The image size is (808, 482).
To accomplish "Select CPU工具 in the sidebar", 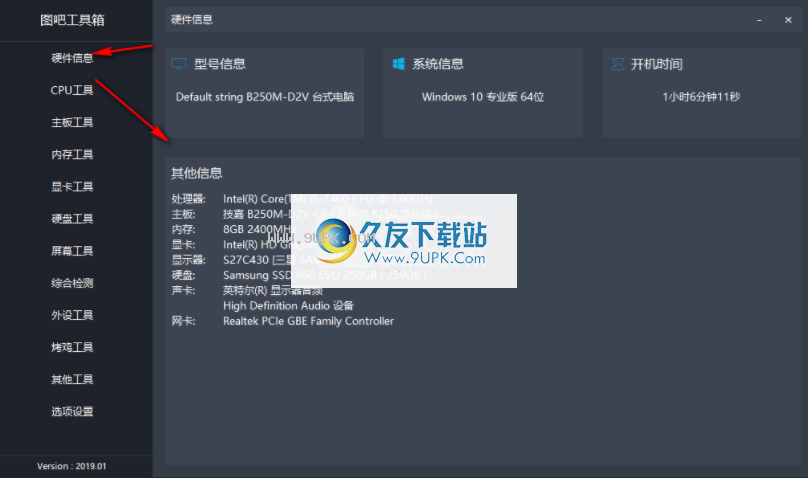I will (x=72, y=90).
